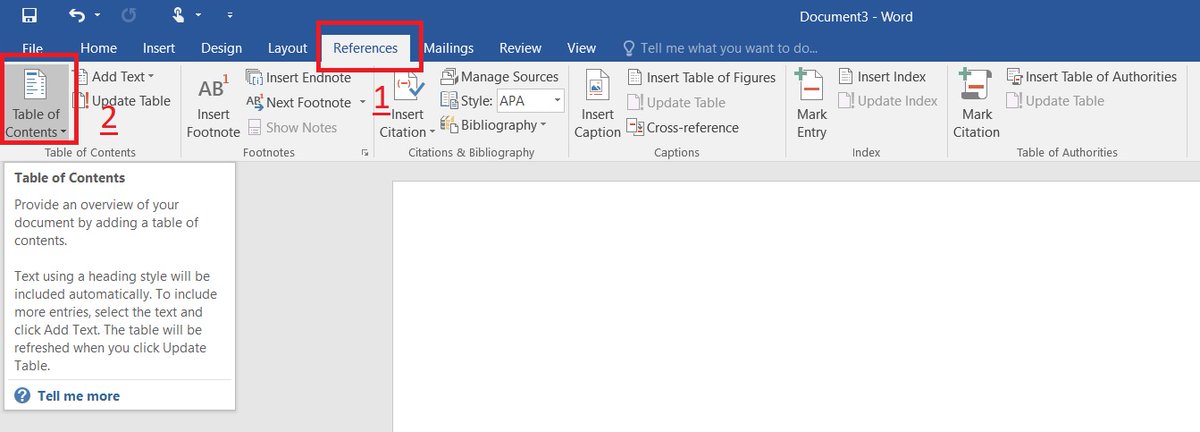
Task: Click the Update Index button
Action: [x=888, y=101]
